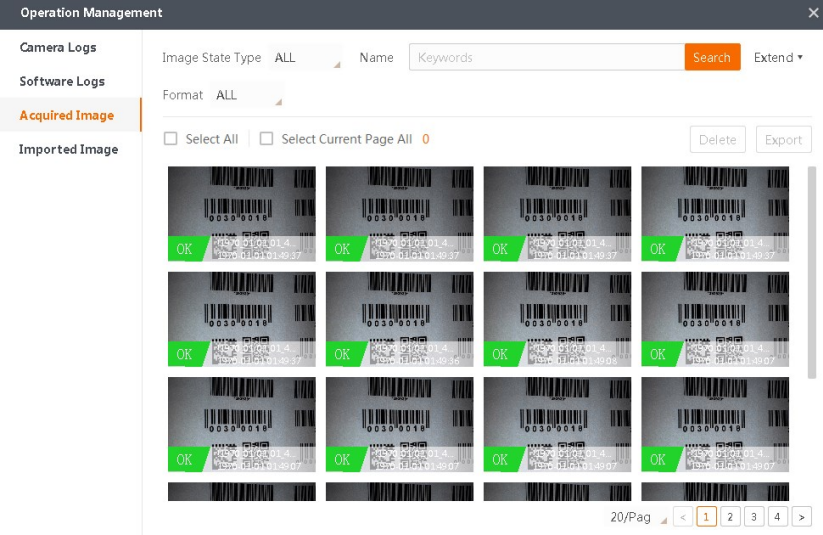The image size is (823, 535).
Task: Select second thumbnail in third row
Action: pyautogui.click(x=399, y=424)
